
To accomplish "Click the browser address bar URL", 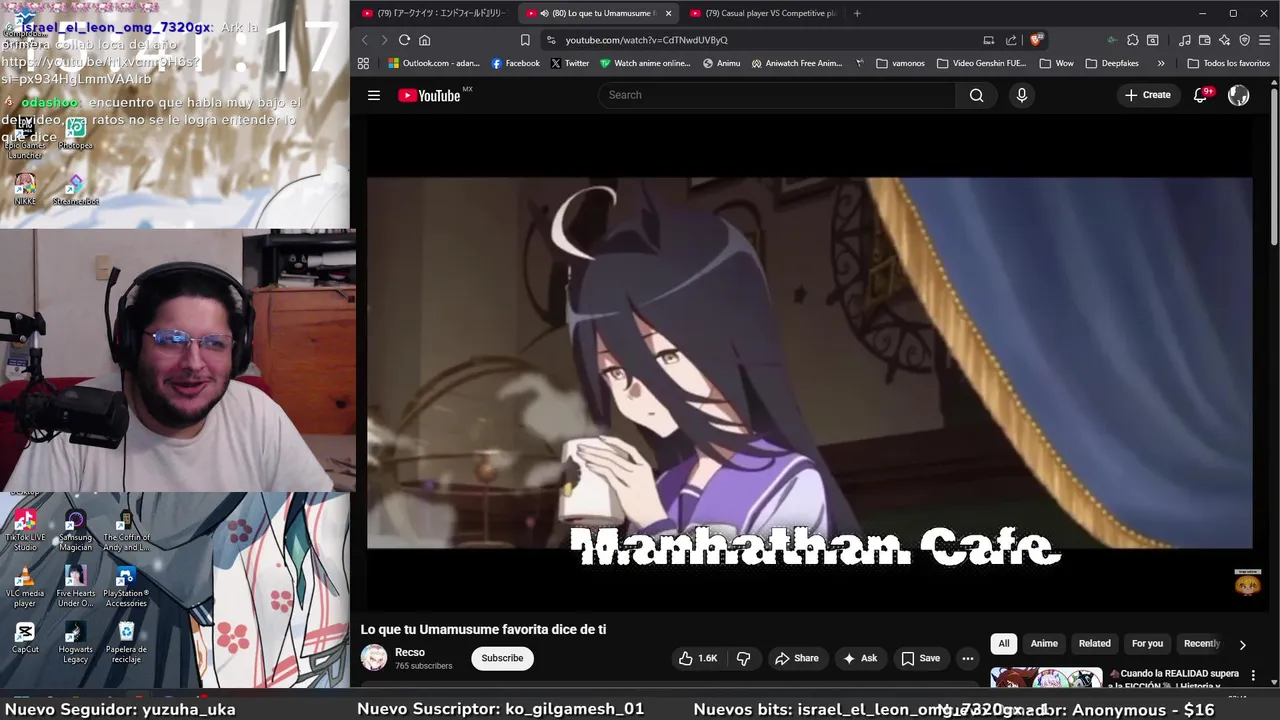I will point(646,40).
